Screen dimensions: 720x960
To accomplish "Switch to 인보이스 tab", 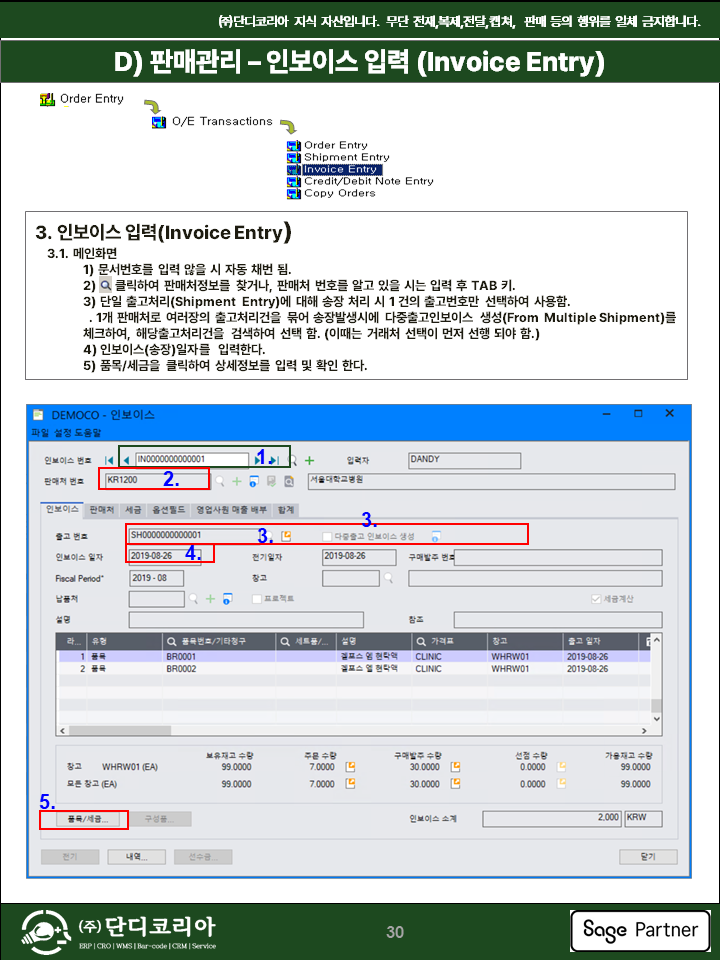I will pos(62,509).
